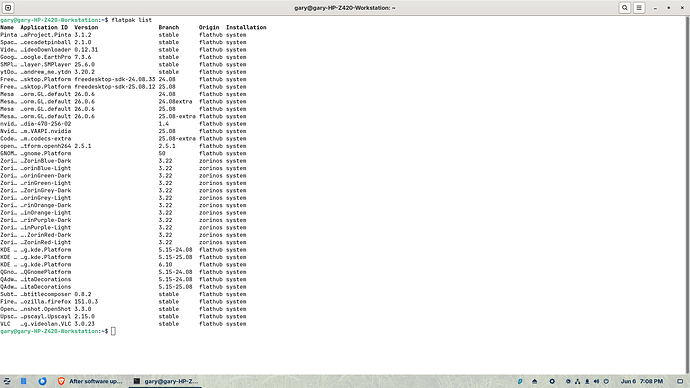The image size is (690, 388).
Task: Click version 3.3.0 in the OpenShot row
Action: 82,309
